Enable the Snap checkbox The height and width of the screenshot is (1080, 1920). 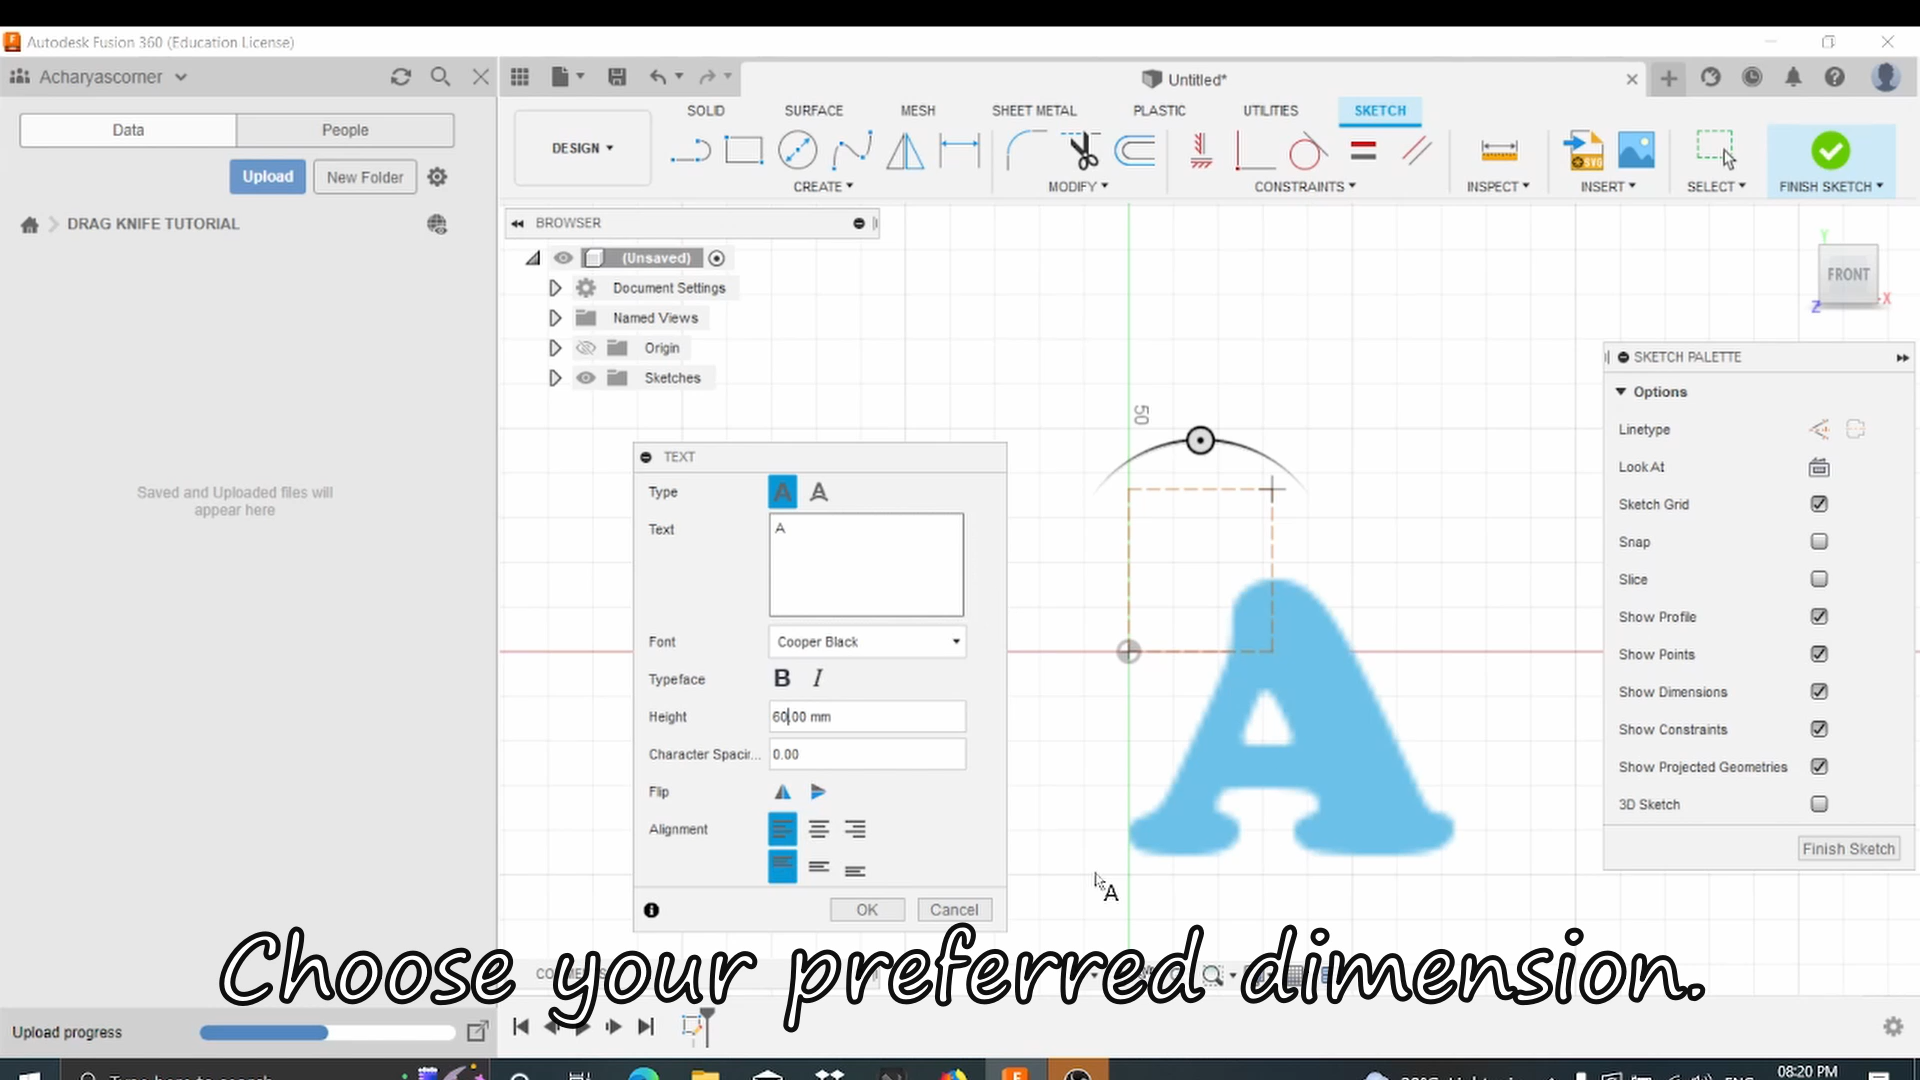click(x=1819, y=542)
